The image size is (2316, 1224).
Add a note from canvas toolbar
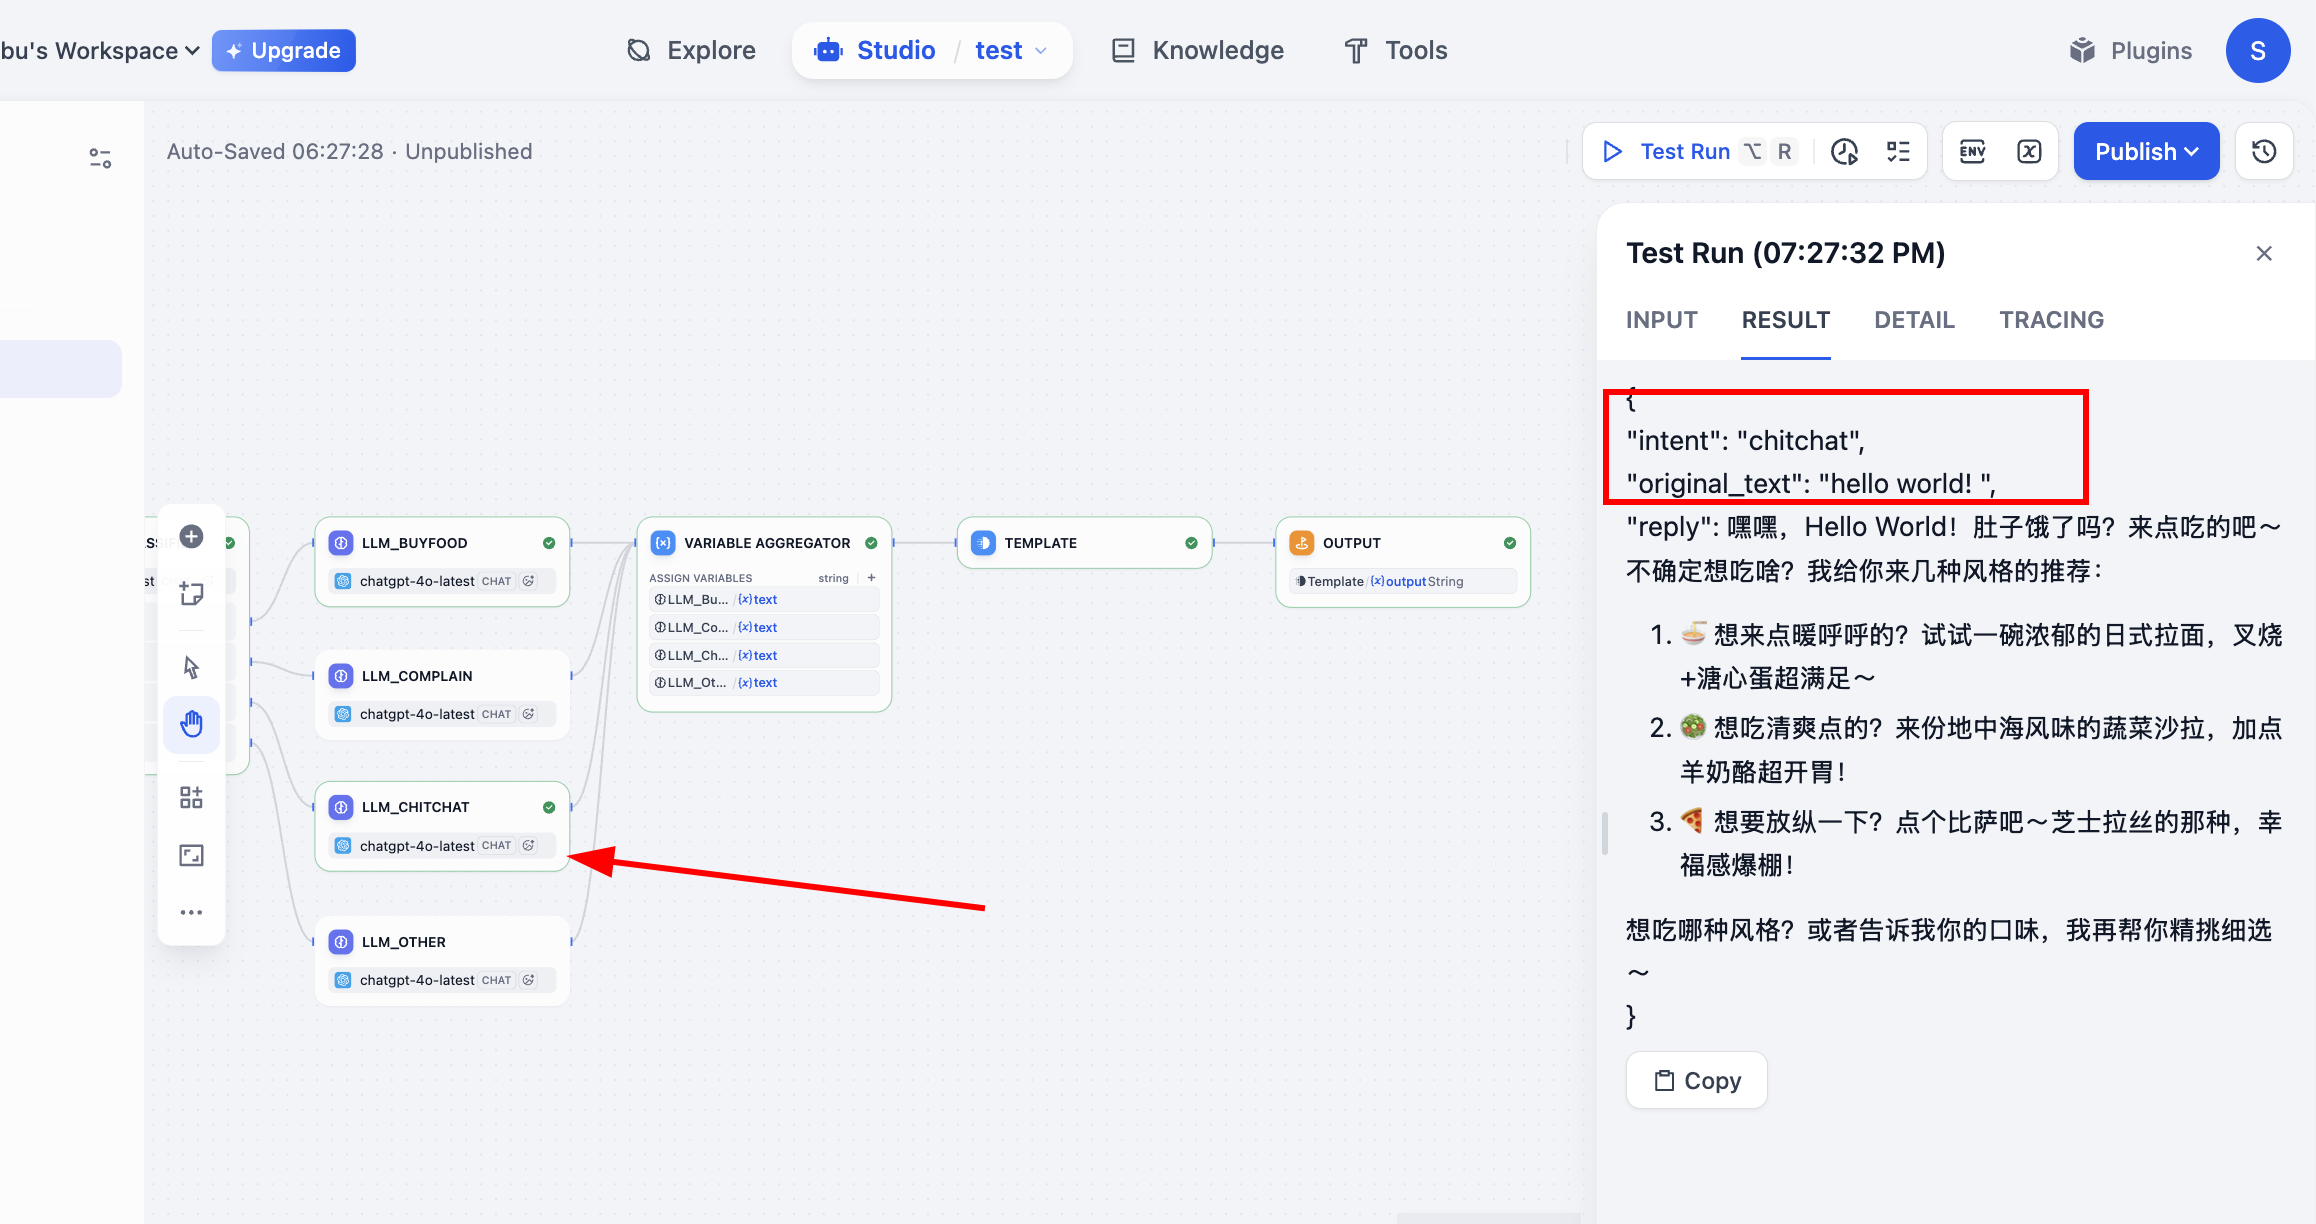[x=192, y=594]
